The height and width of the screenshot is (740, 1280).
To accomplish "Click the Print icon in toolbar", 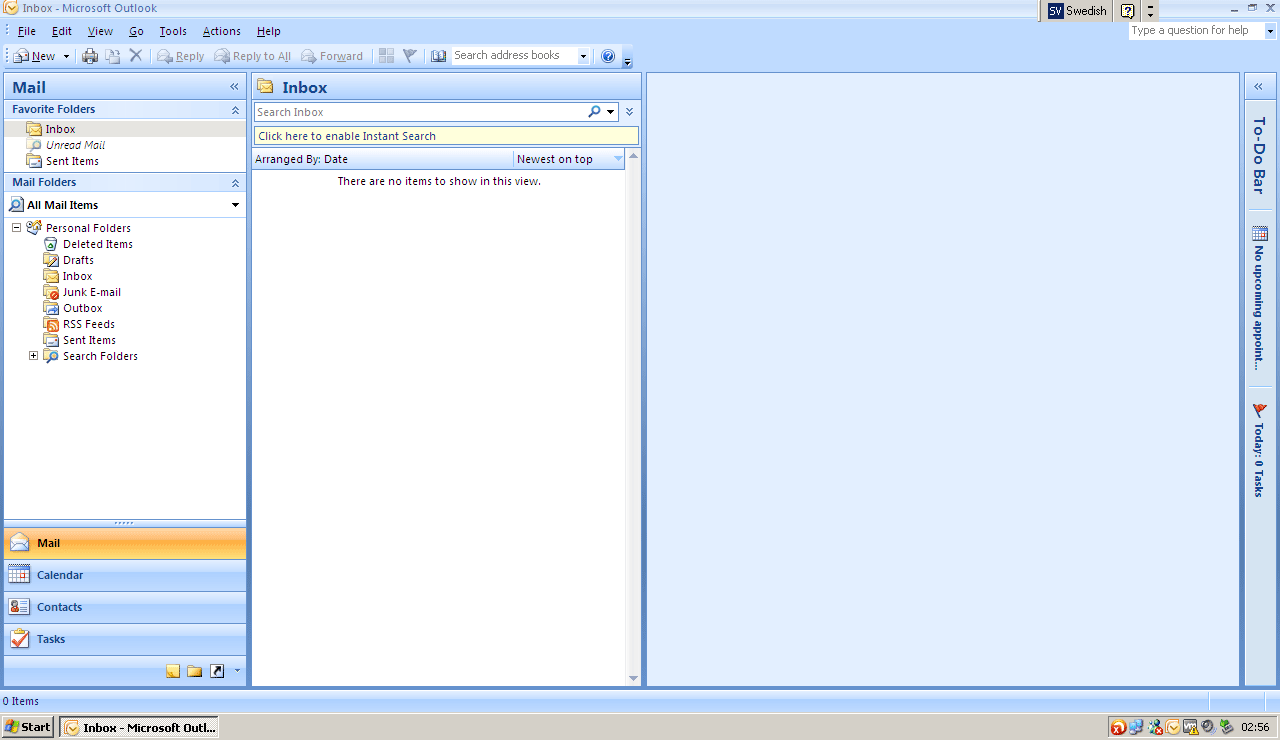I will [x=90, y=56].
